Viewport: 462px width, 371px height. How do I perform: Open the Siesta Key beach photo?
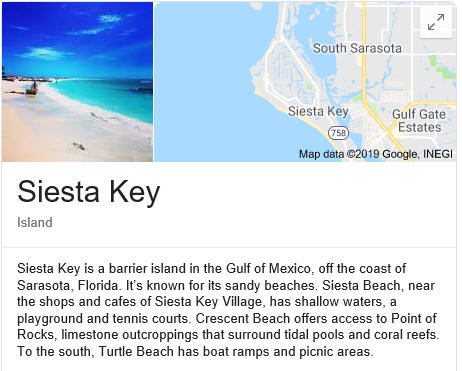point(77,82)
